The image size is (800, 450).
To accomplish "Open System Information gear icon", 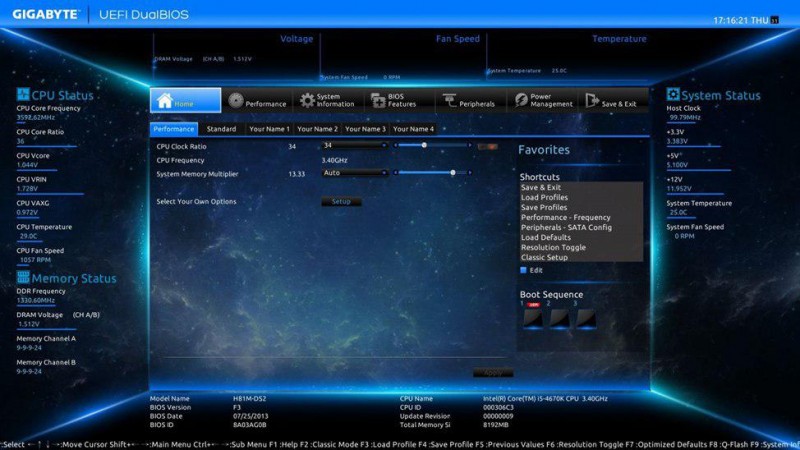I will (x=307, y=101).
